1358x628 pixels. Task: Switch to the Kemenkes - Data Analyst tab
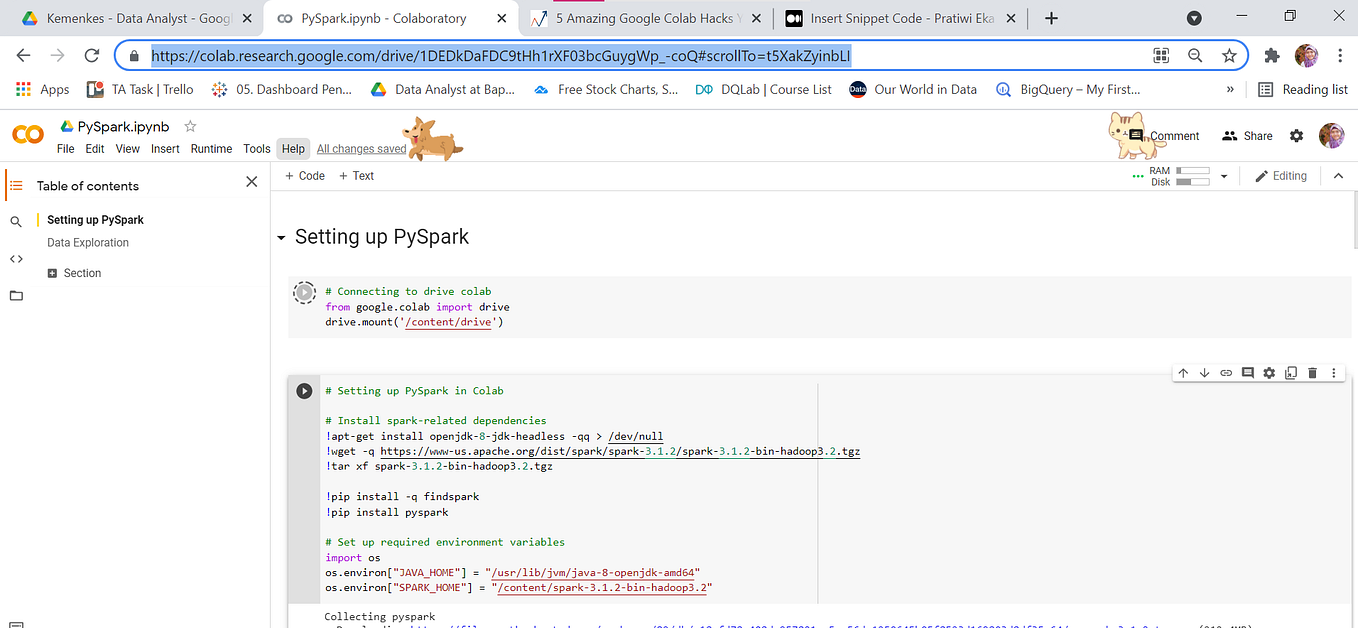tap(131, 18)
